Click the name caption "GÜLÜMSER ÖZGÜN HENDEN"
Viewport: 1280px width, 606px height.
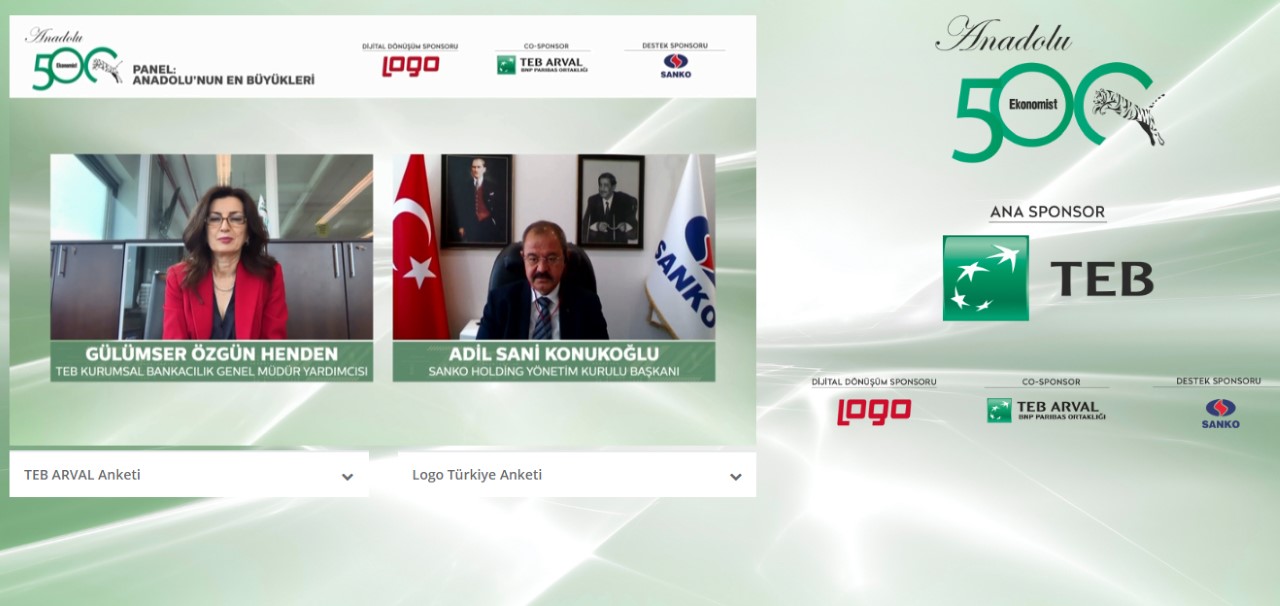coord(212,354)
